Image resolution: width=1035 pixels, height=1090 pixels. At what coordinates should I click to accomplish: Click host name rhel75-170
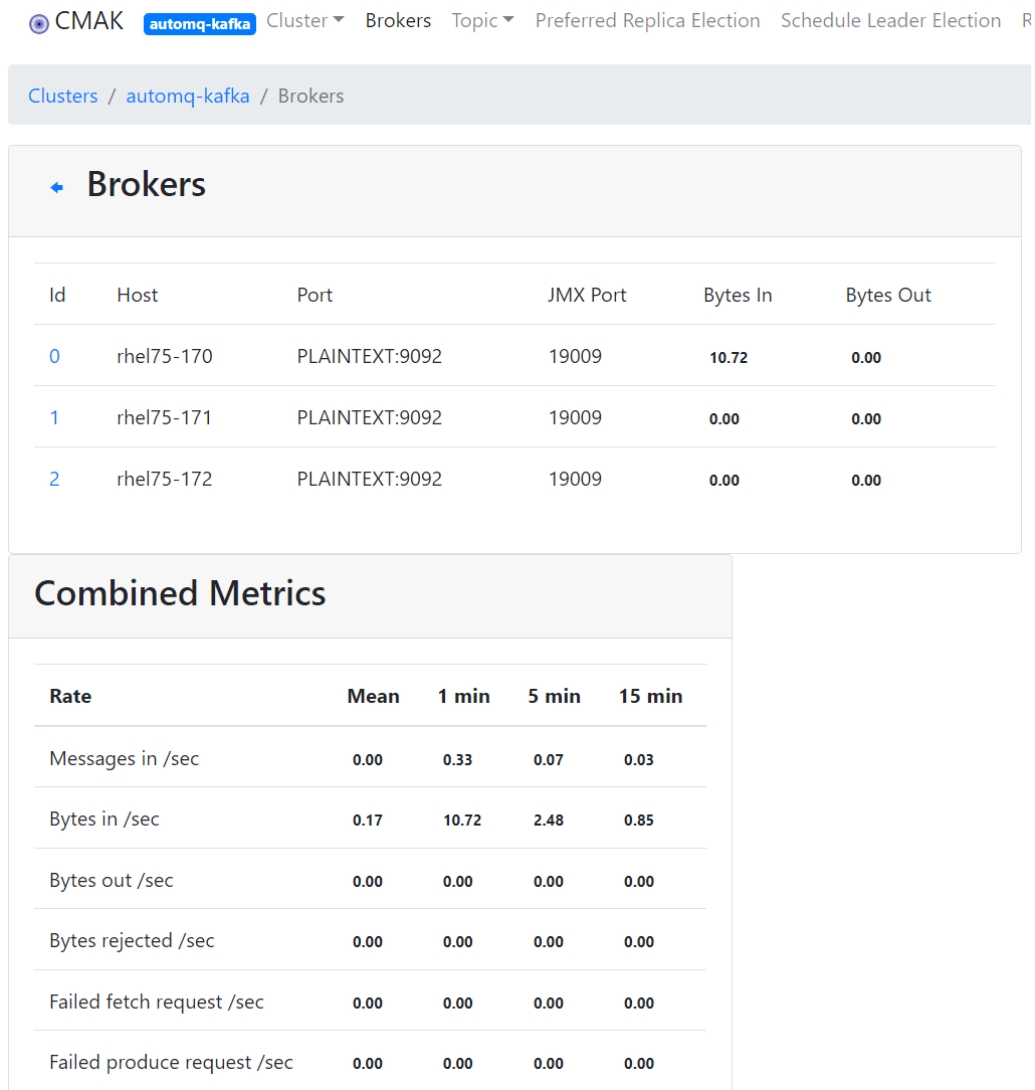(x=164, y=356)
